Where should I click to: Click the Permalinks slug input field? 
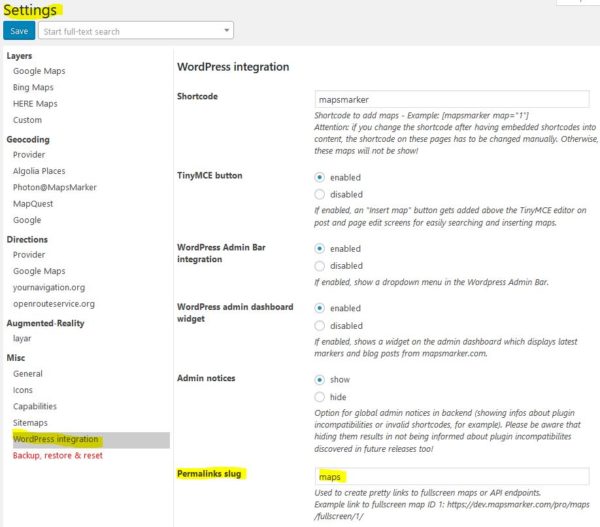452,476
